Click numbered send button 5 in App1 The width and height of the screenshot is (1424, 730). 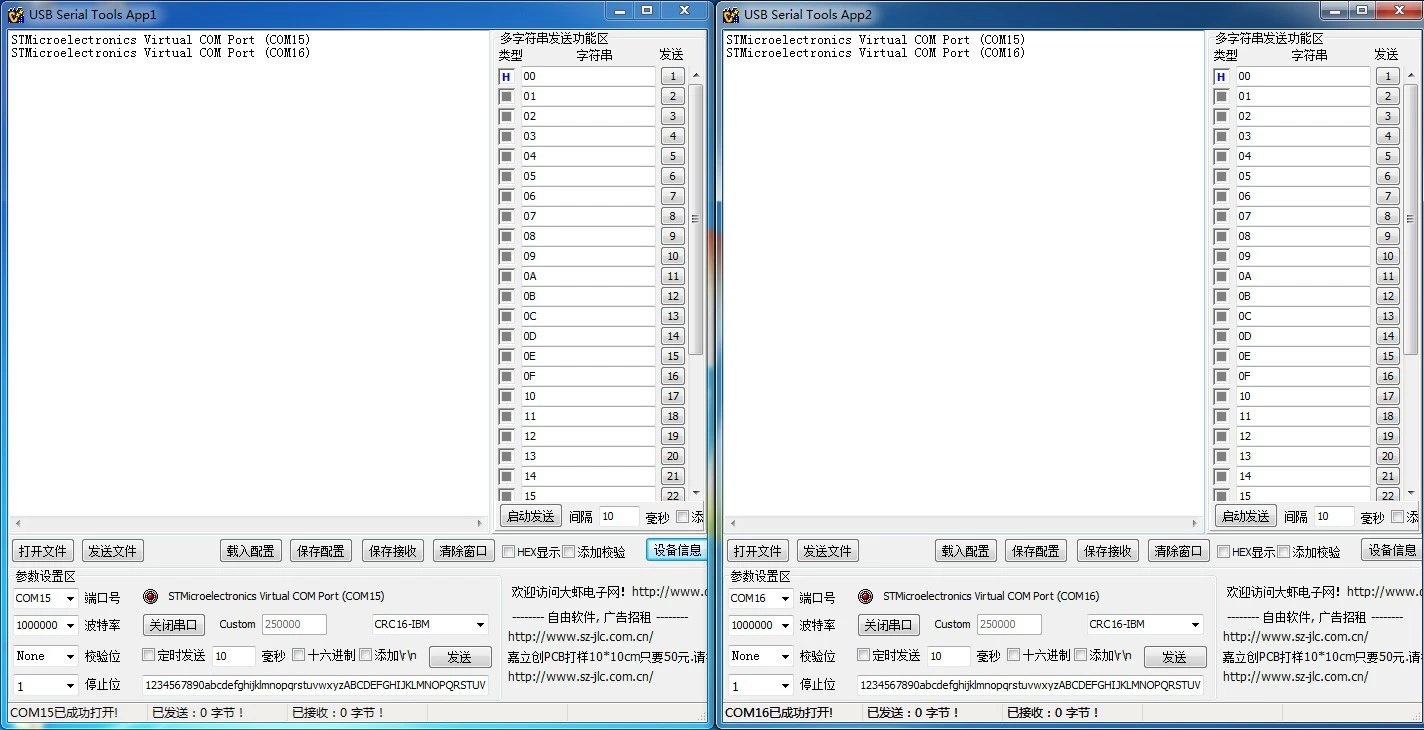673,156
